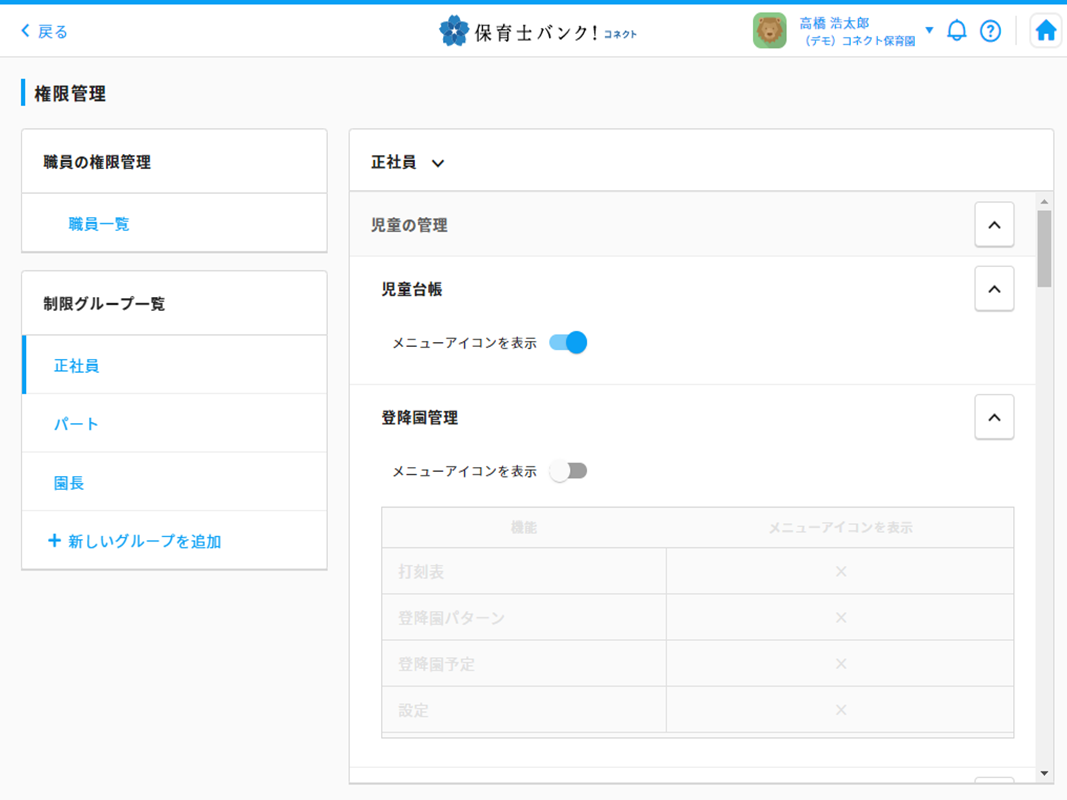Viewport: 1067px width, 800px height.
Task: Collapse the 児童の管理 section
Action: (993, 225)
